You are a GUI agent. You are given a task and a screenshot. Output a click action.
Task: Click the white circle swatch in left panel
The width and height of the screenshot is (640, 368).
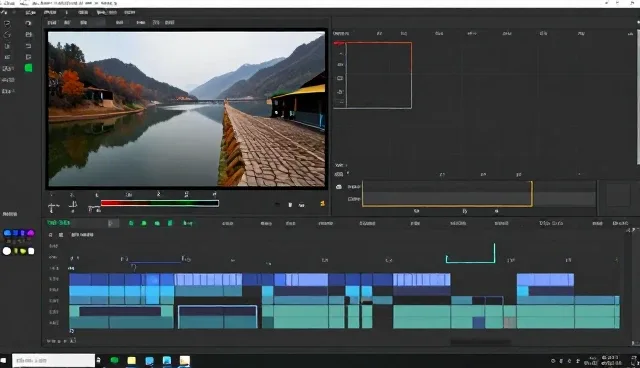click(7, 251)
